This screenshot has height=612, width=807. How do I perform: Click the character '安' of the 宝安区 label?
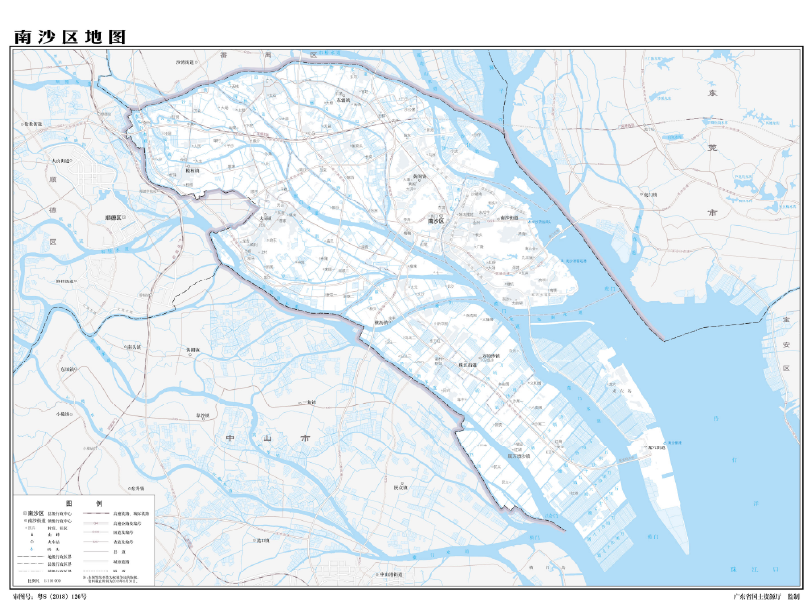pos(786,345)
